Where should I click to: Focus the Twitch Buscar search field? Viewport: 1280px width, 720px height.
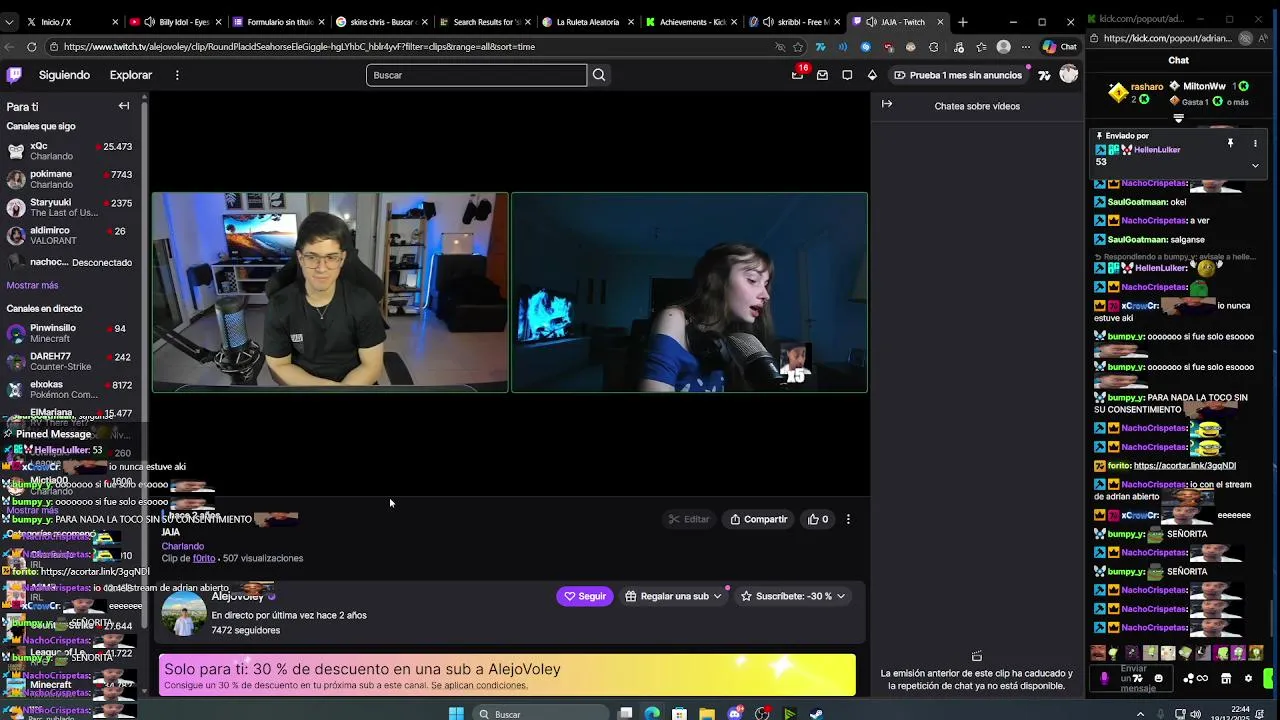476,75
